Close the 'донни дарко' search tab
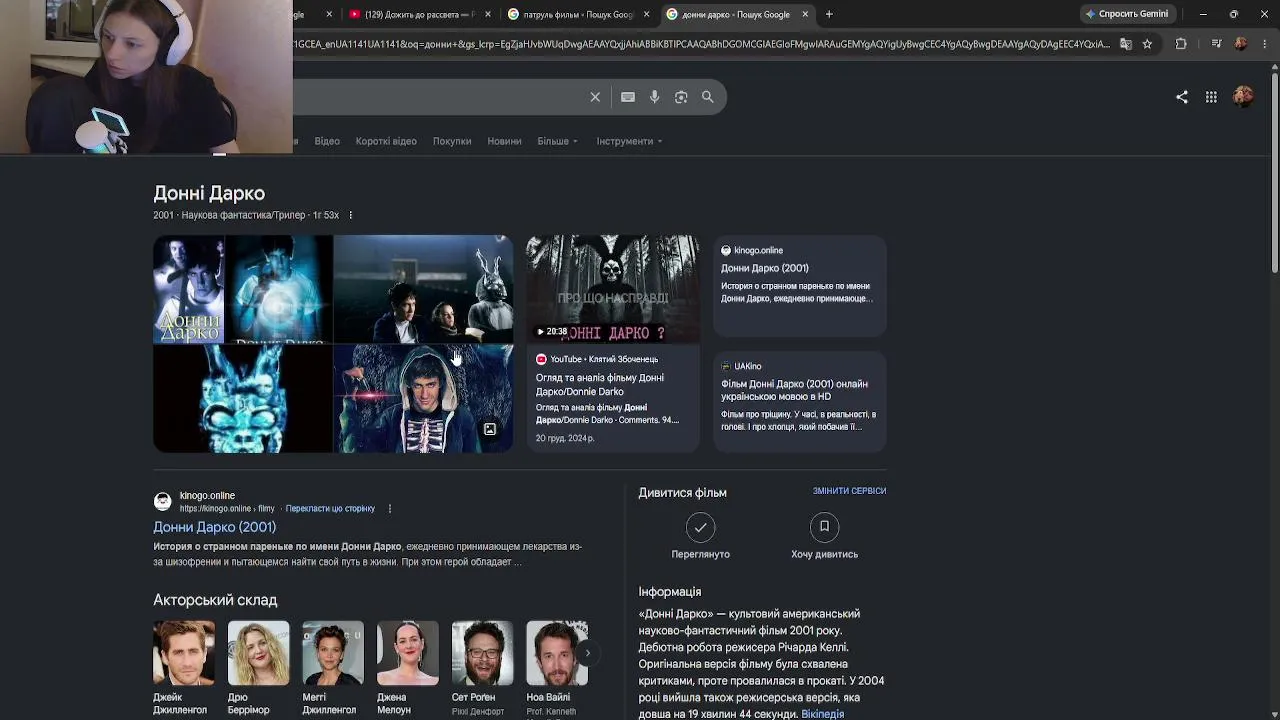The height and width of the screenshot is (720, 1280). click(805, 14)
